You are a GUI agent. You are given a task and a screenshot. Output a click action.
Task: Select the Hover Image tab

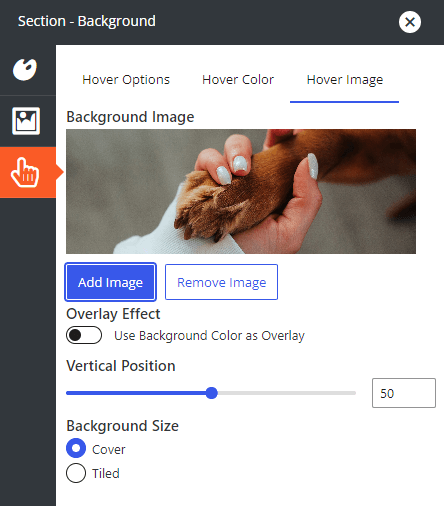click(345, 80)
